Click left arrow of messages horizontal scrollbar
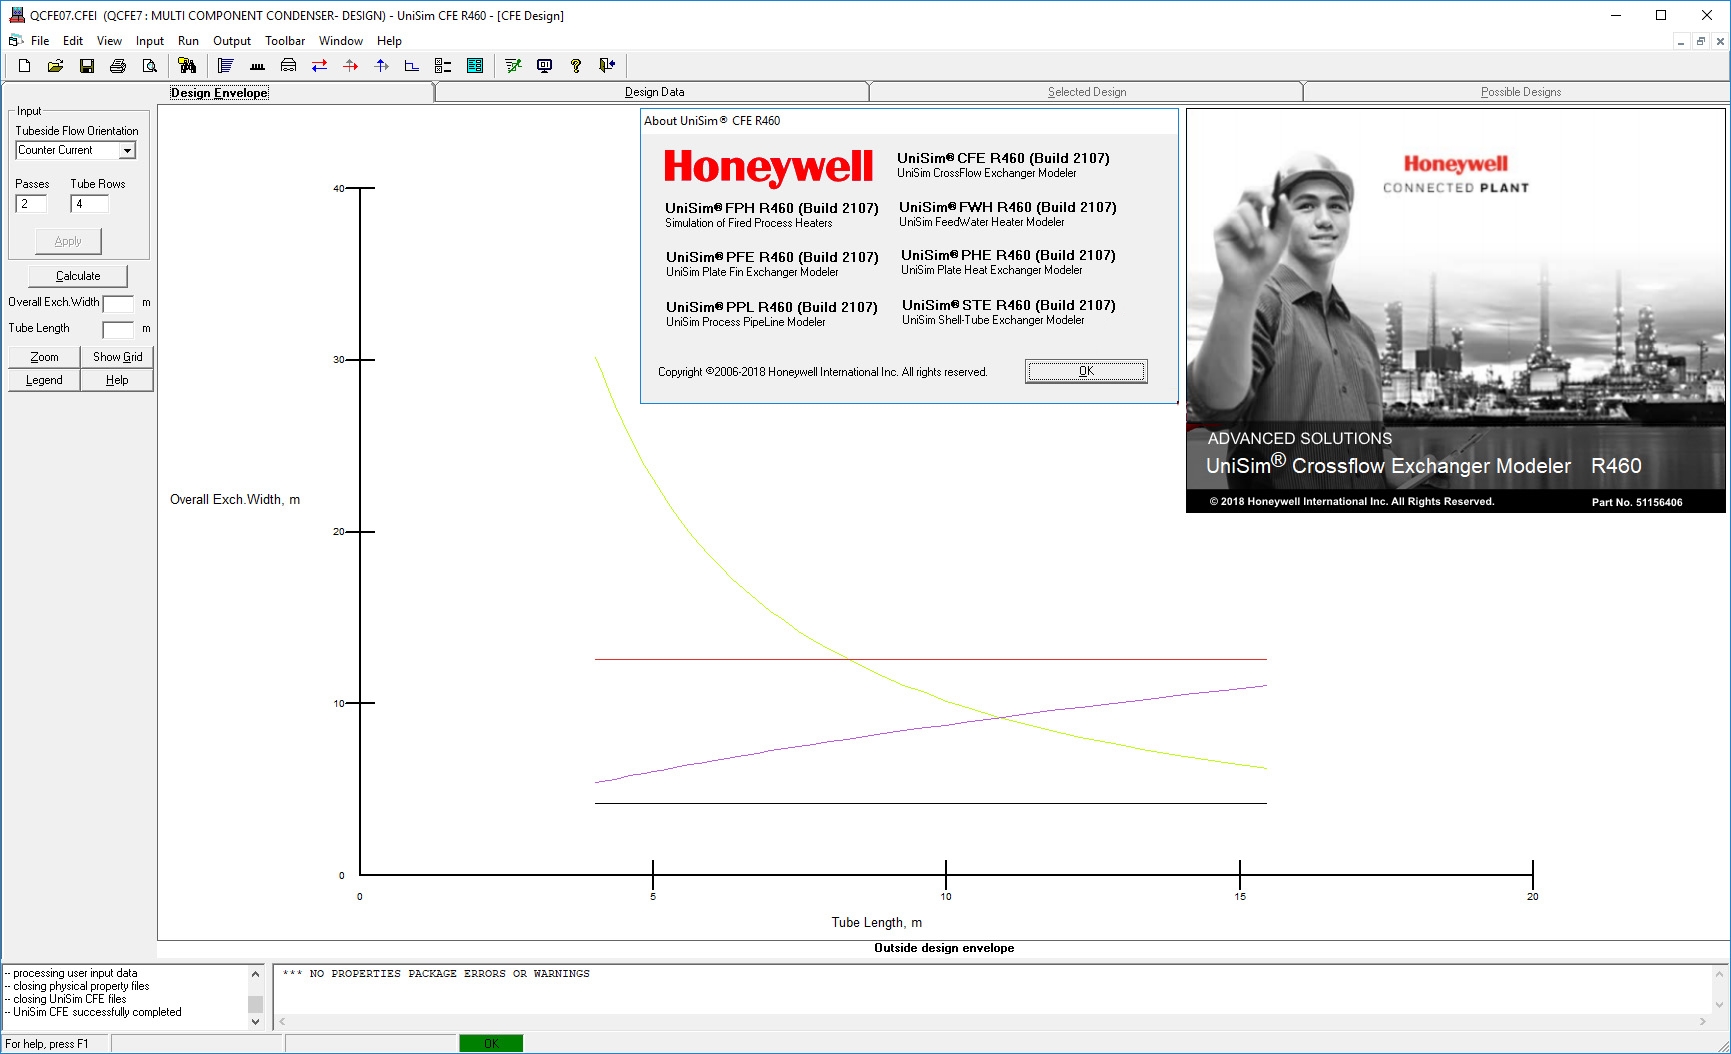 [x=282, y=1022]
